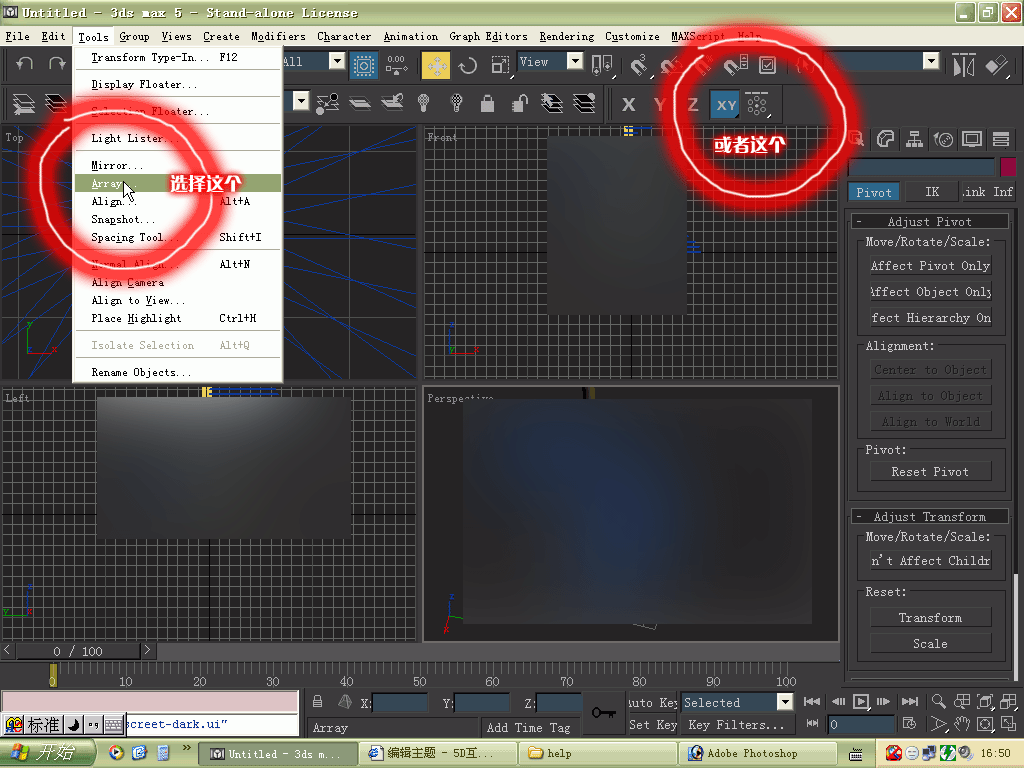The height and width of the screenshot is (768, 1024).
Task: Click the Reset Pivot button
Action: click(x=930, y=472)
